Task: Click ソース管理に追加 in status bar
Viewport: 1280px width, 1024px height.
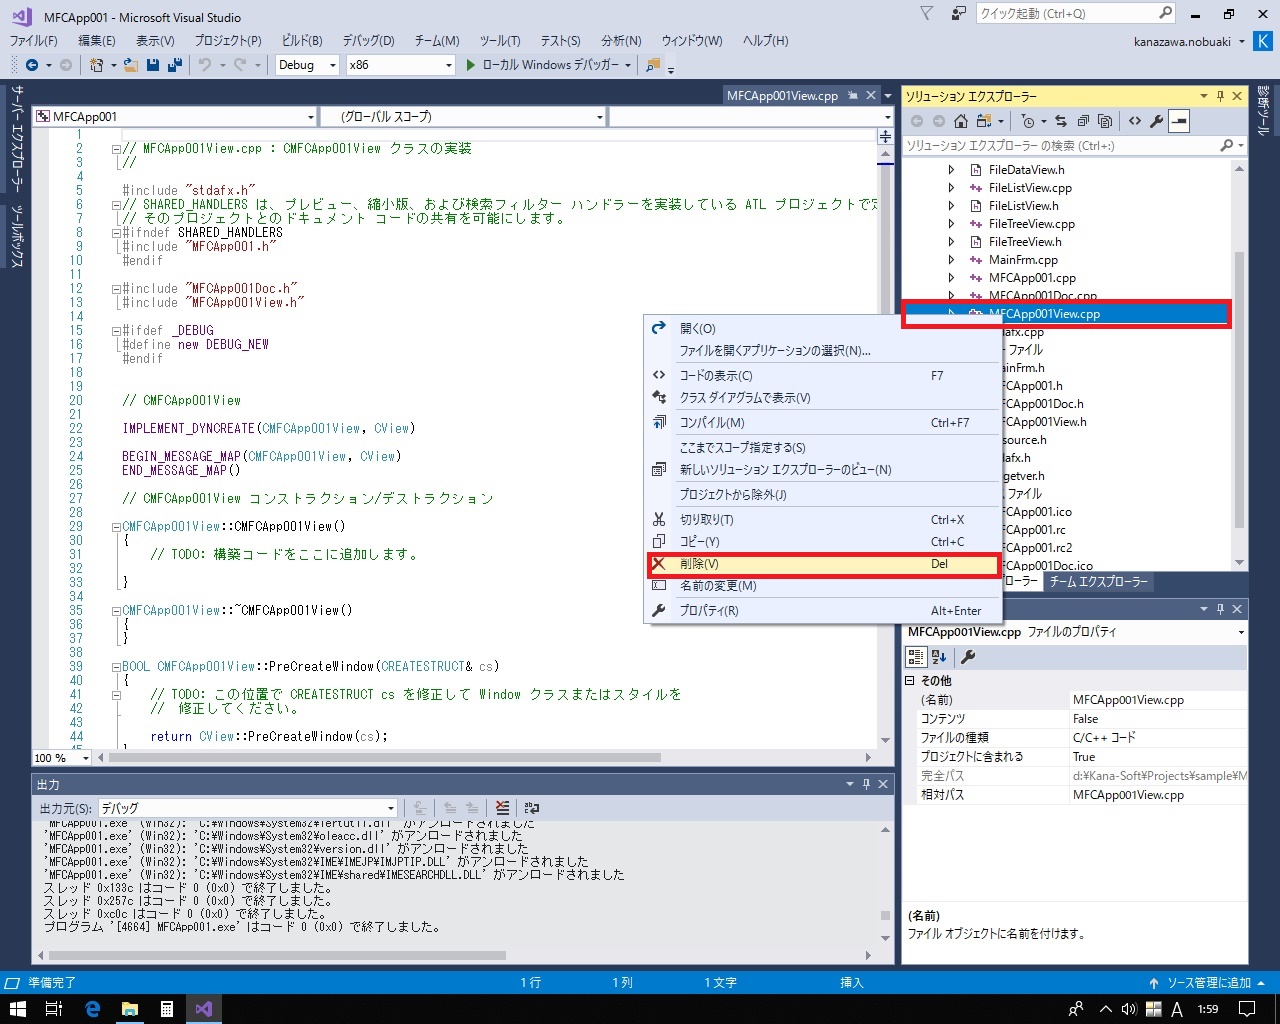Action: tap(1209, 983)
